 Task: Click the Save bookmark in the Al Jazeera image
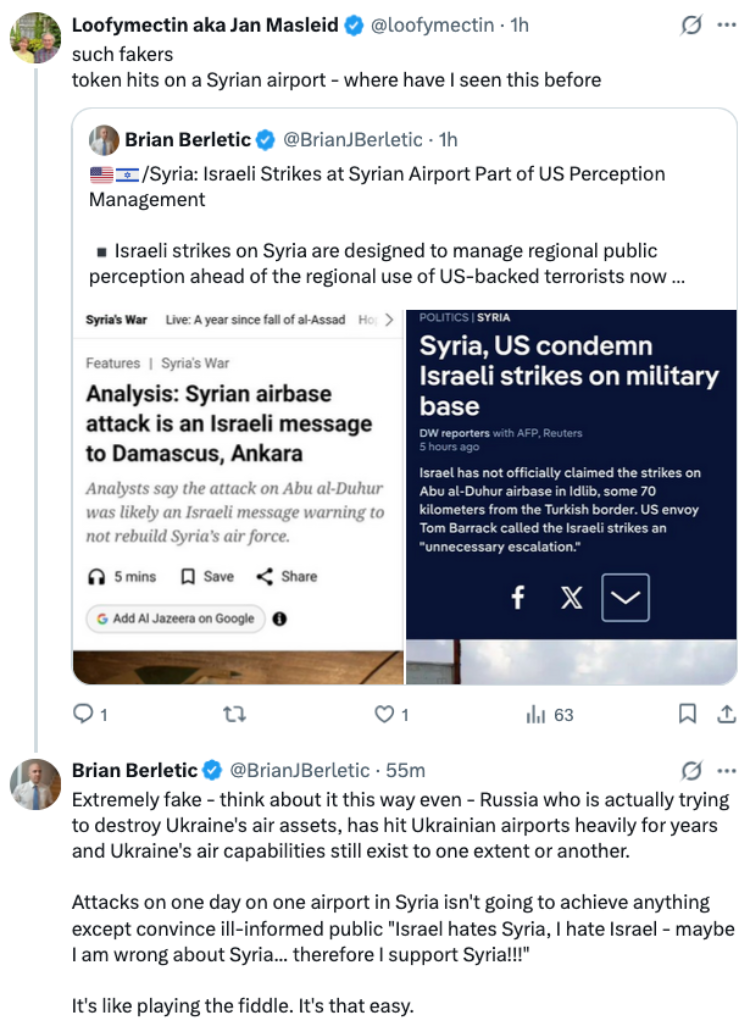click(207, 576)
